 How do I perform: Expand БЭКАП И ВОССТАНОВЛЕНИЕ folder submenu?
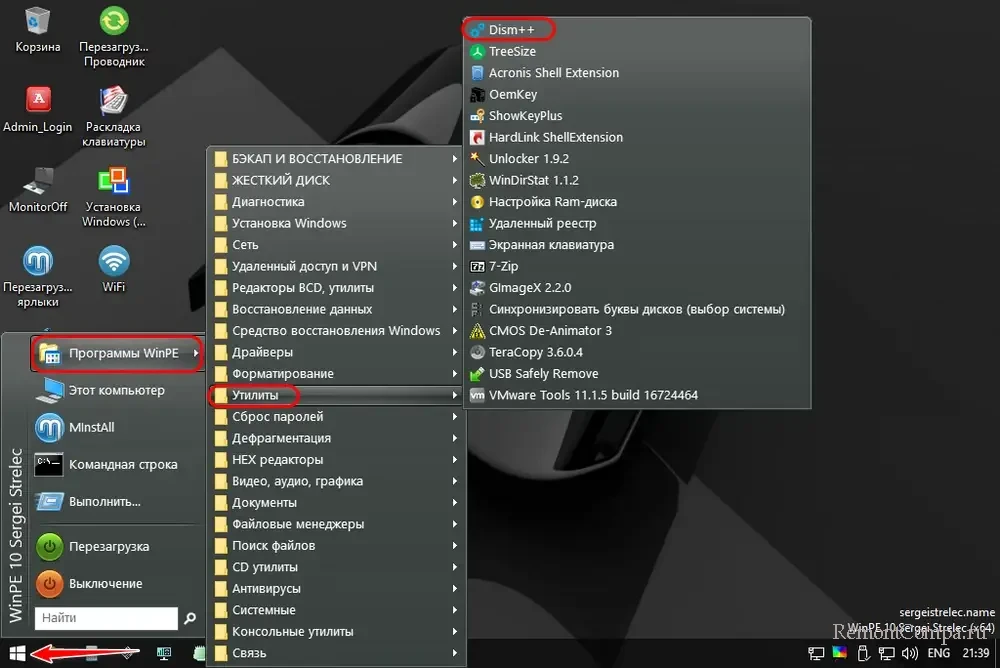point(336,159)
